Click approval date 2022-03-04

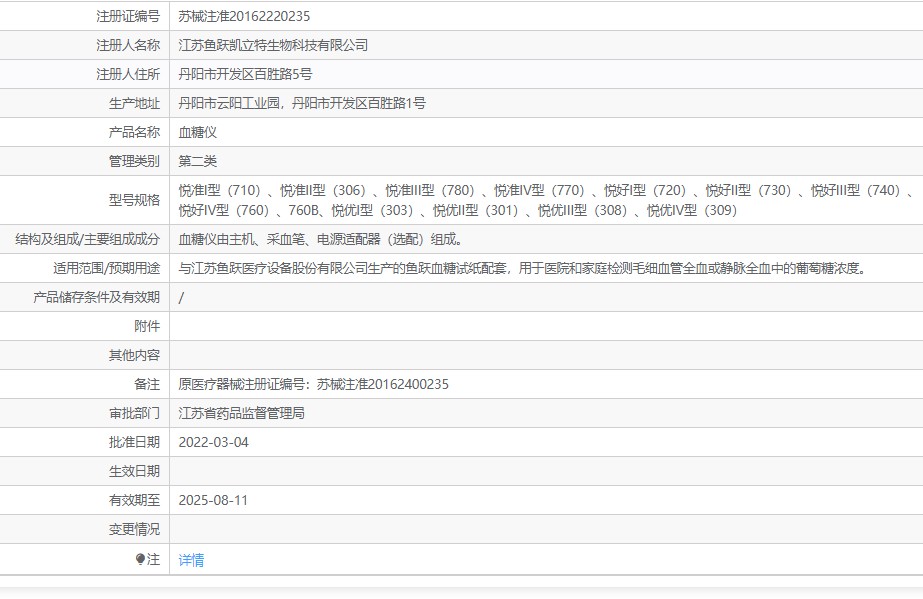click(x=214, y=442)
